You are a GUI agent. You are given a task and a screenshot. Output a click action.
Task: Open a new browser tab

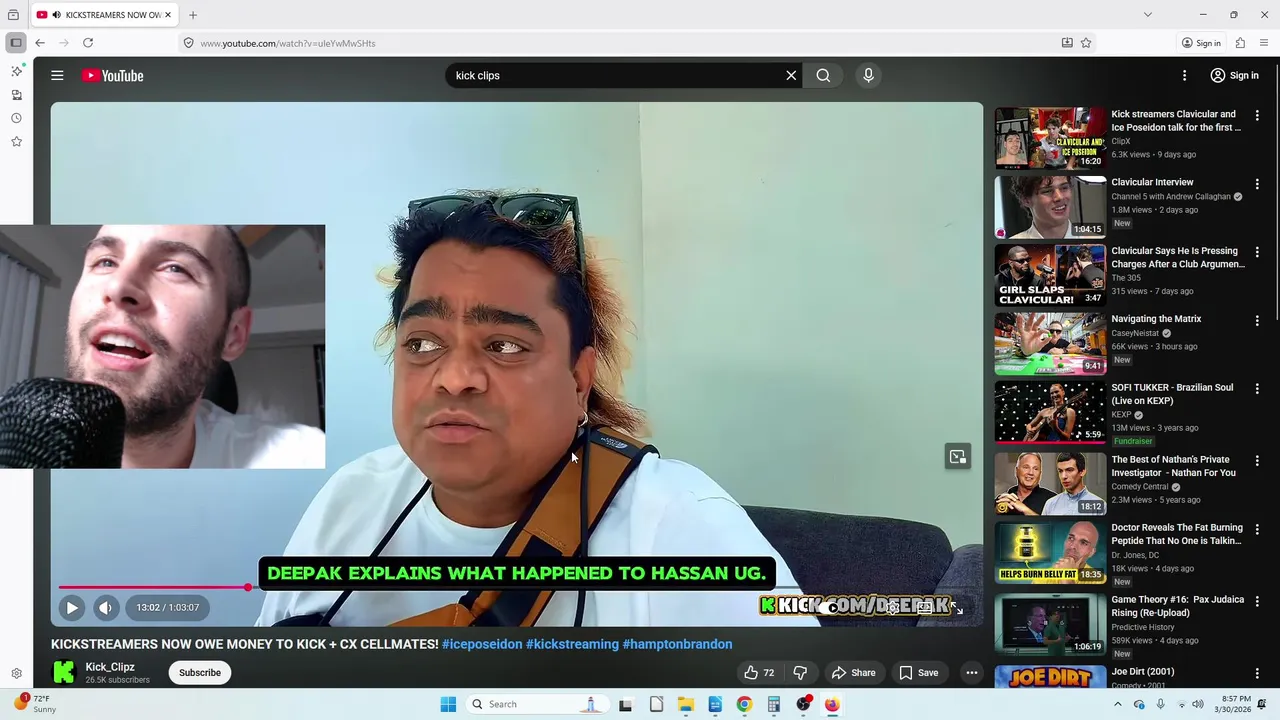tap(193, 15)
